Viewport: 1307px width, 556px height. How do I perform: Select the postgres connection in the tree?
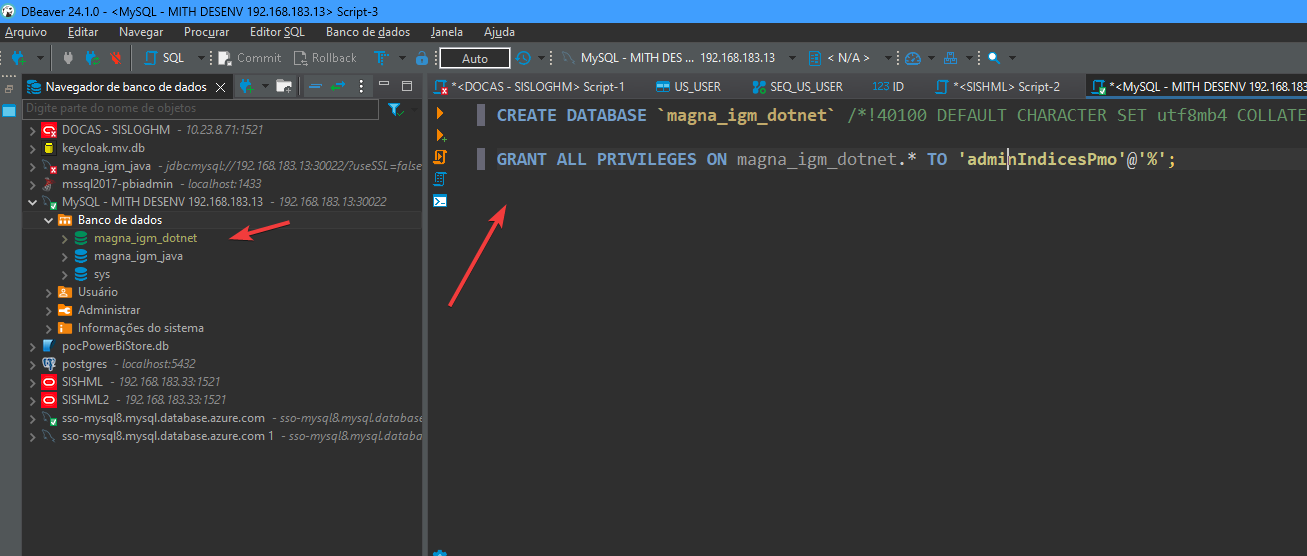[x=83, y=364]
